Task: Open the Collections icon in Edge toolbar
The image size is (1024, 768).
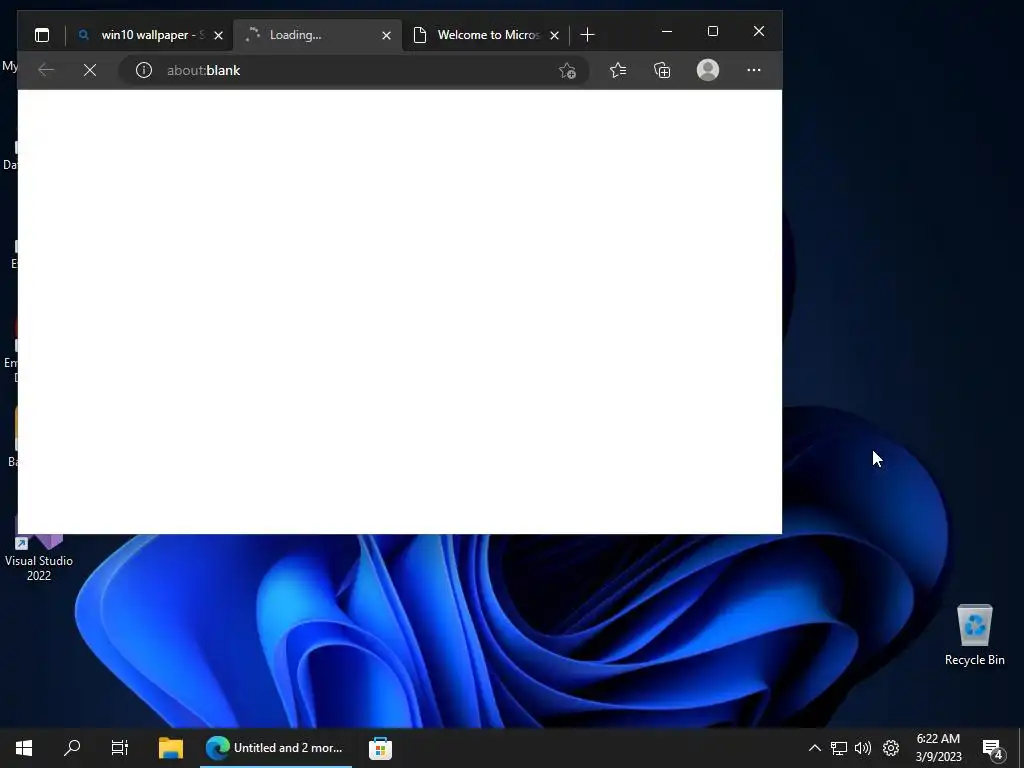Action: click(x=662, y=70)
